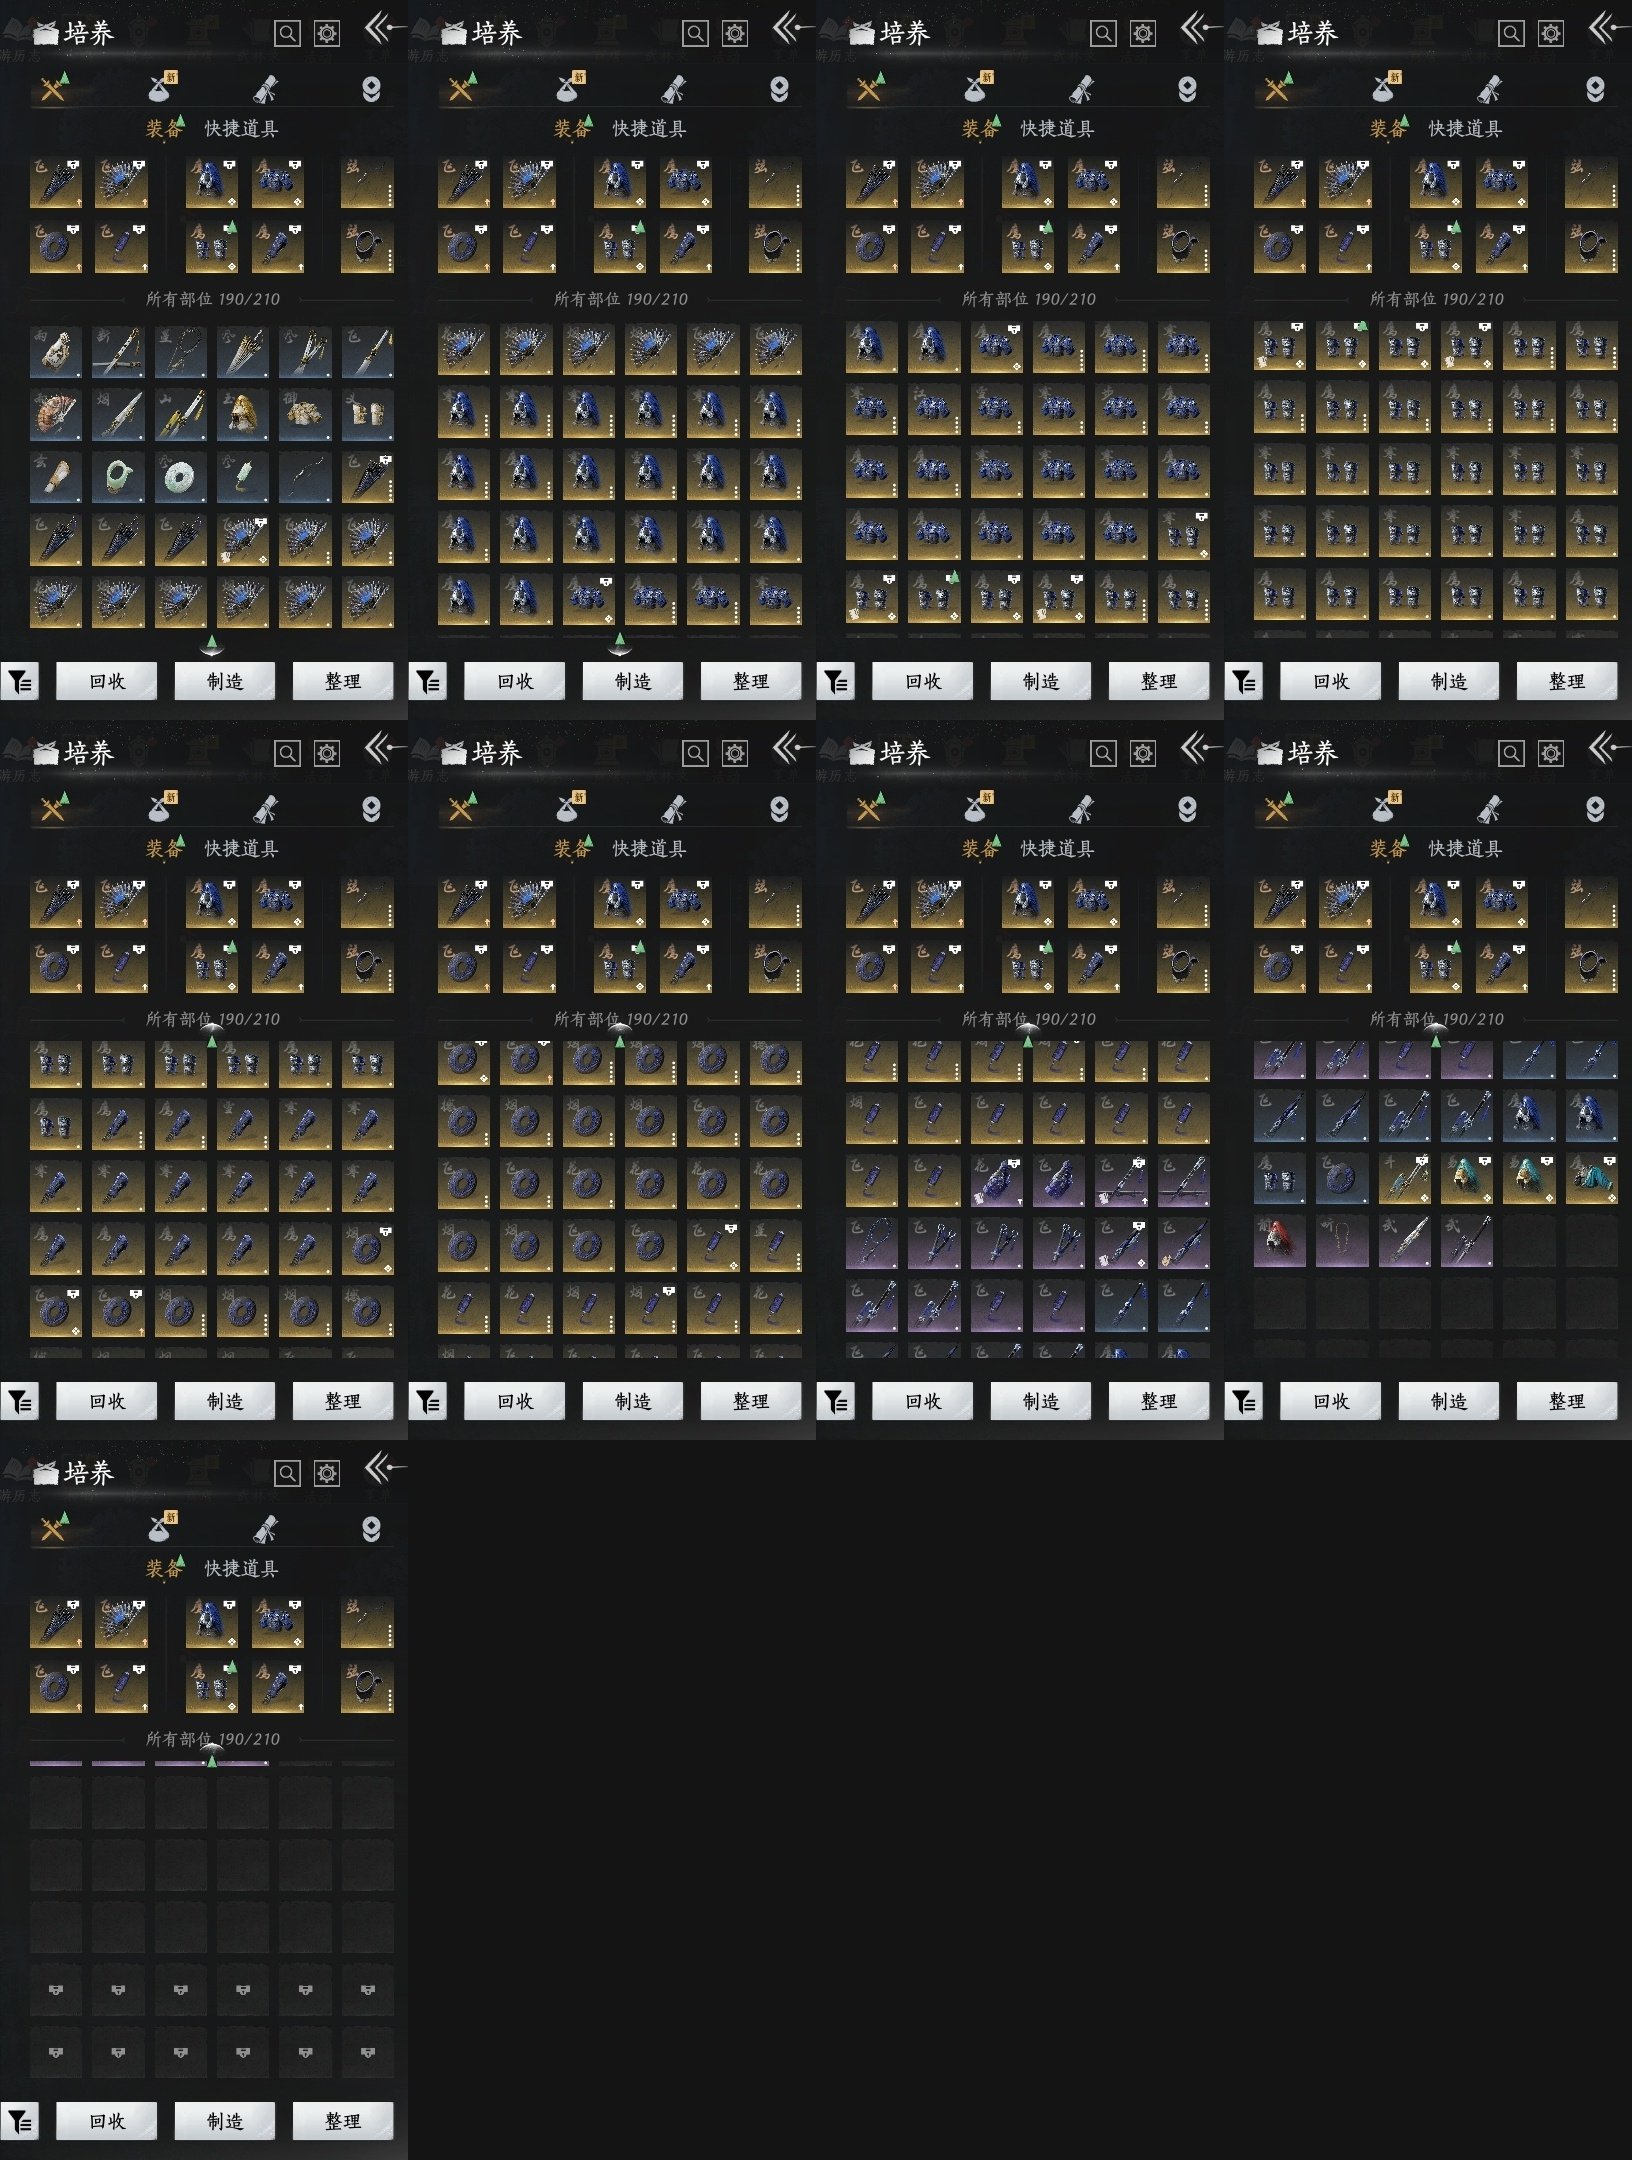Select the golden helmet inventory item
This screenshot has height=2160, width=1632.
tap(242, 415)
